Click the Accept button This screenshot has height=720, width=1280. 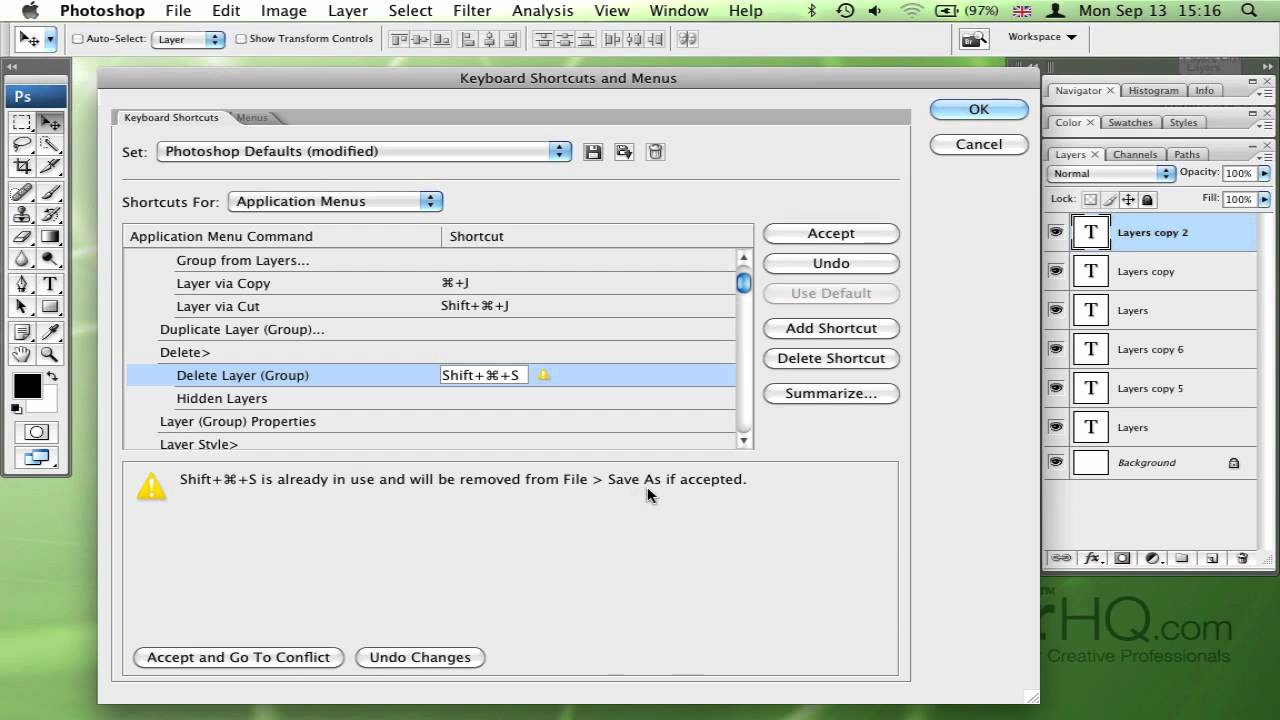tap(831, 234)
